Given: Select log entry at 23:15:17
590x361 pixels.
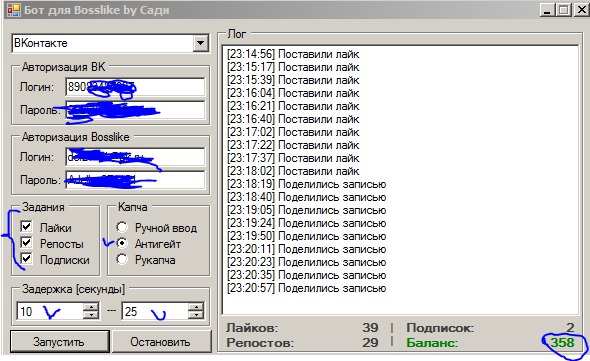Looking at the screenshot, I should pyautogui.click(x=293, y=67).
